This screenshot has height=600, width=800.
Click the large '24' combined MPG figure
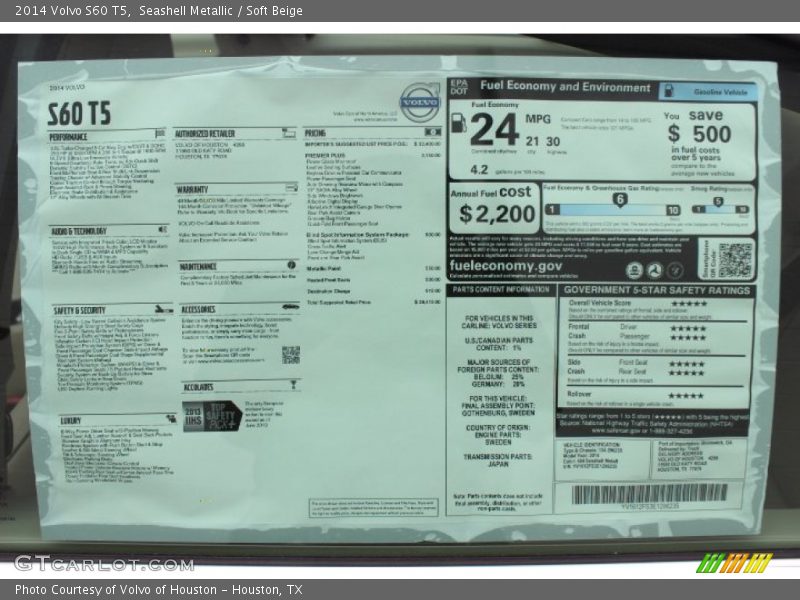point(494,130)
